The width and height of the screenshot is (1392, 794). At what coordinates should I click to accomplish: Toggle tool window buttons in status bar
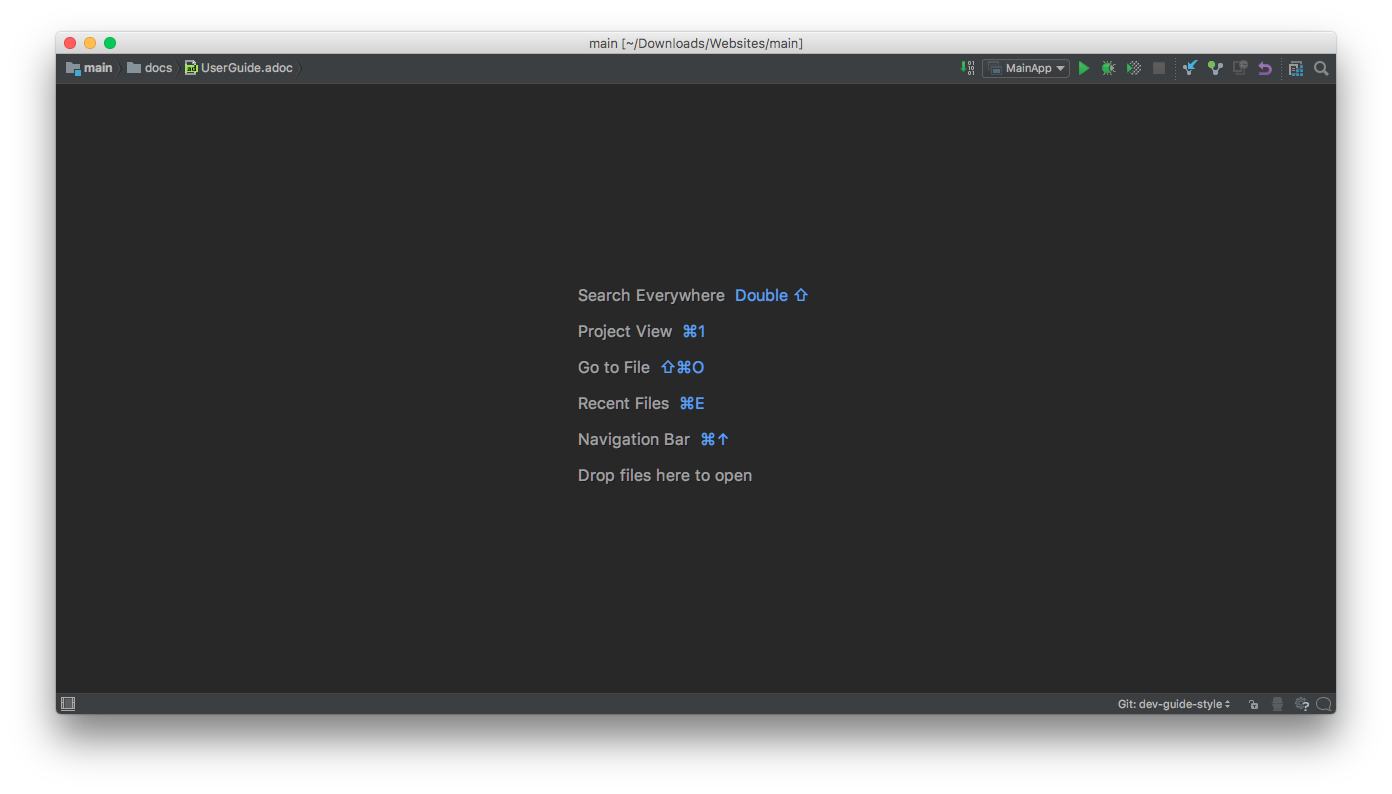68,704
